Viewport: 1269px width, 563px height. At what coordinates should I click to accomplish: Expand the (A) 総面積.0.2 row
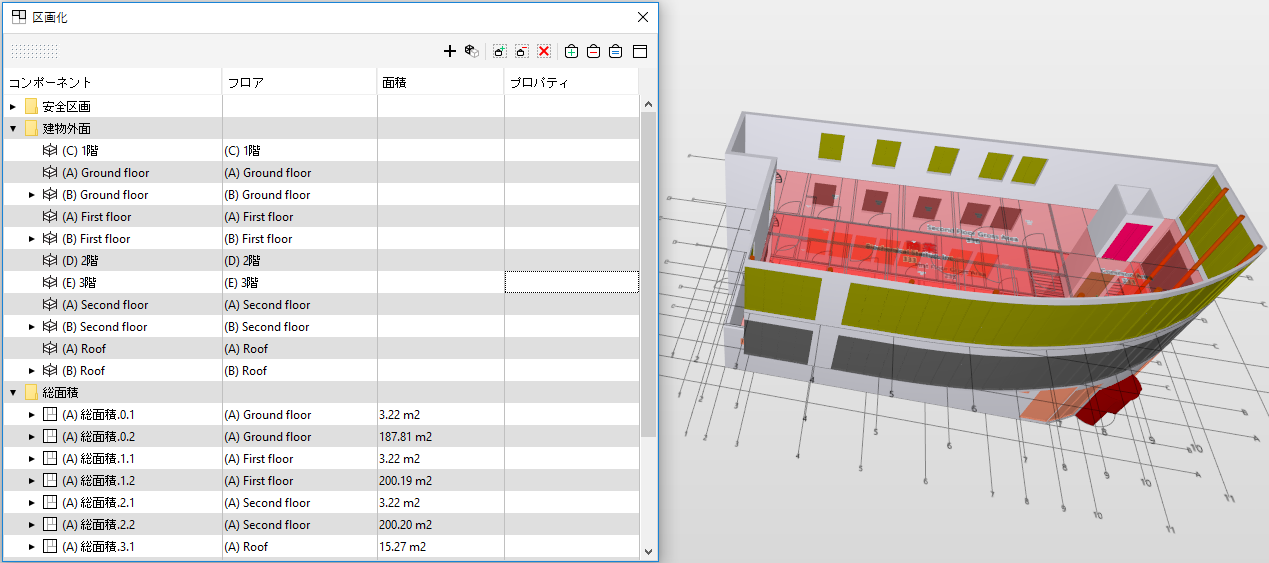click(x=32, y=436)
